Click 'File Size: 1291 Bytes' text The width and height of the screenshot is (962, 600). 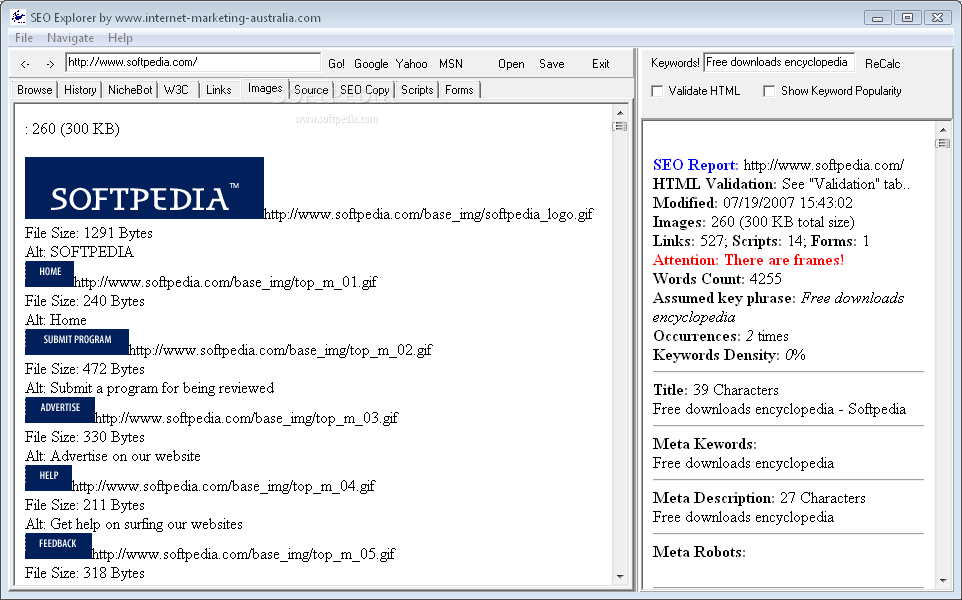coord(89,233)
